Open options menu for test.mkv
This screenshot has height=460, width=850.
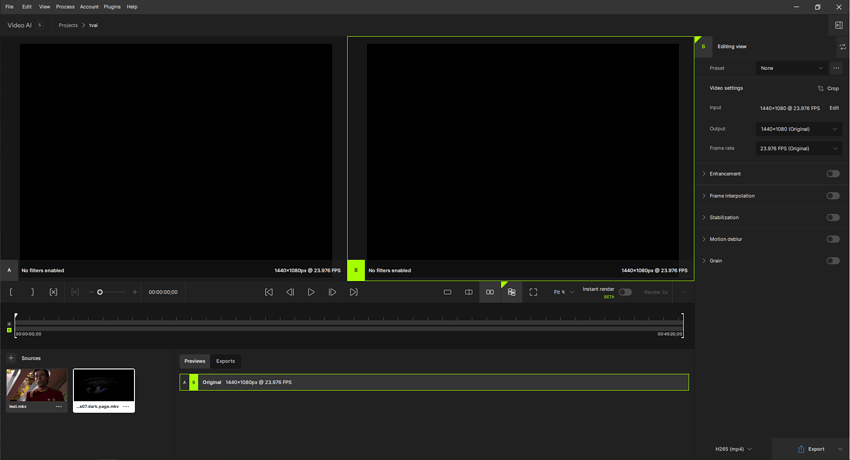pos(59,406)
